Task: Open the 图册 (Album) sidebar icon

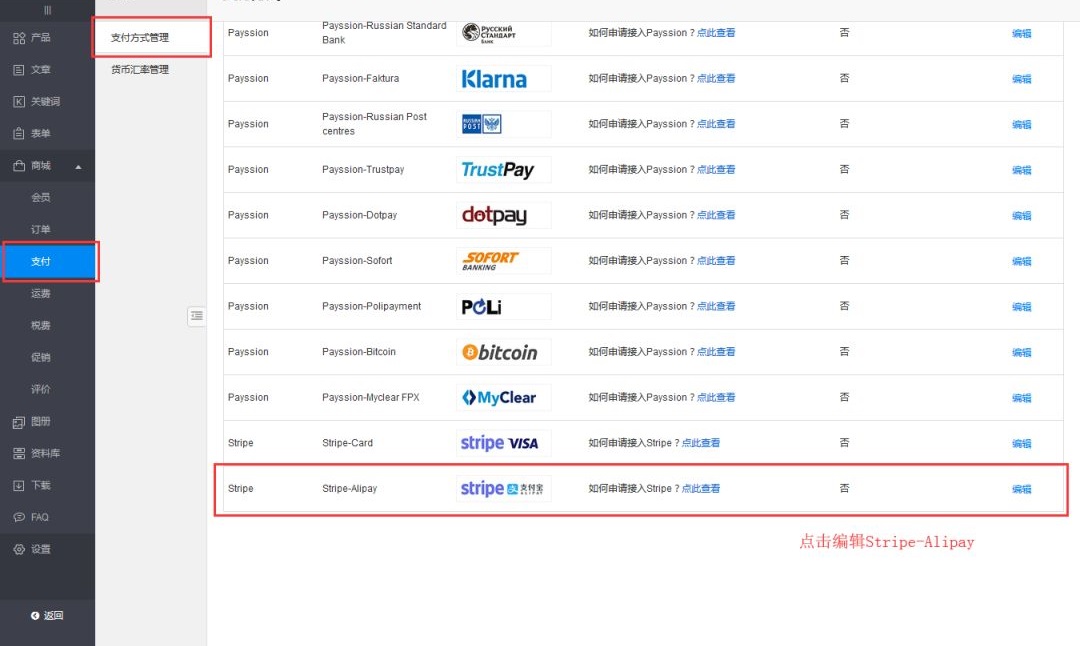Action: pyautogui.click(x=19, y=422)
